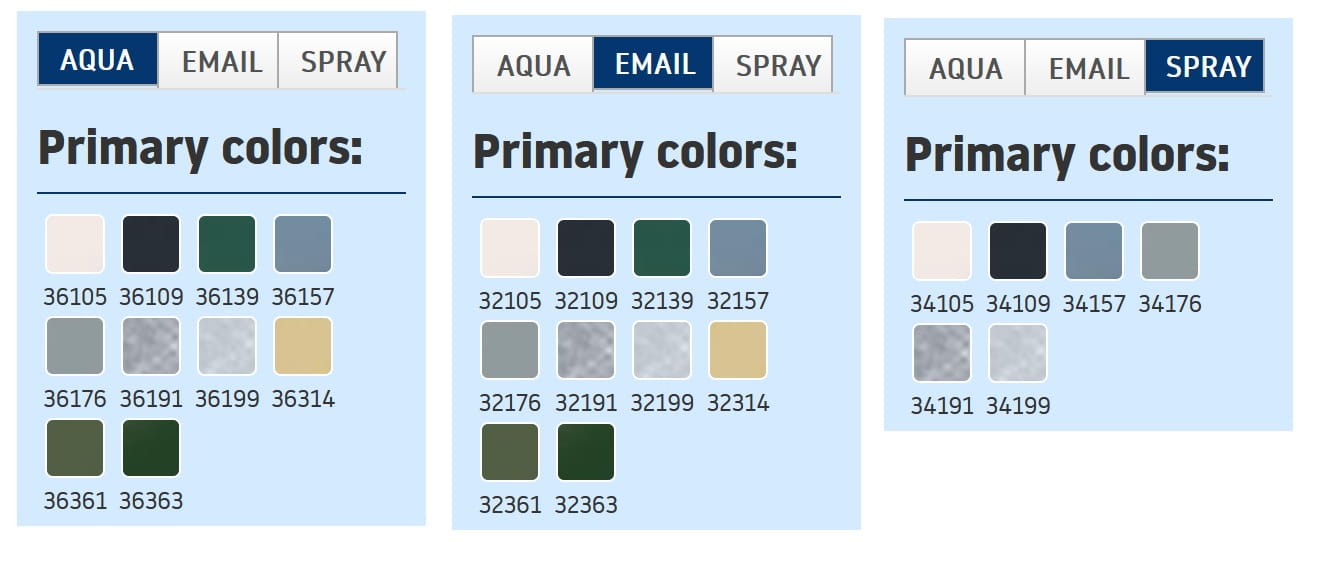Choose blue-gray swatch 32157
The image size is (1331, 579).
[x=738, y=248]
